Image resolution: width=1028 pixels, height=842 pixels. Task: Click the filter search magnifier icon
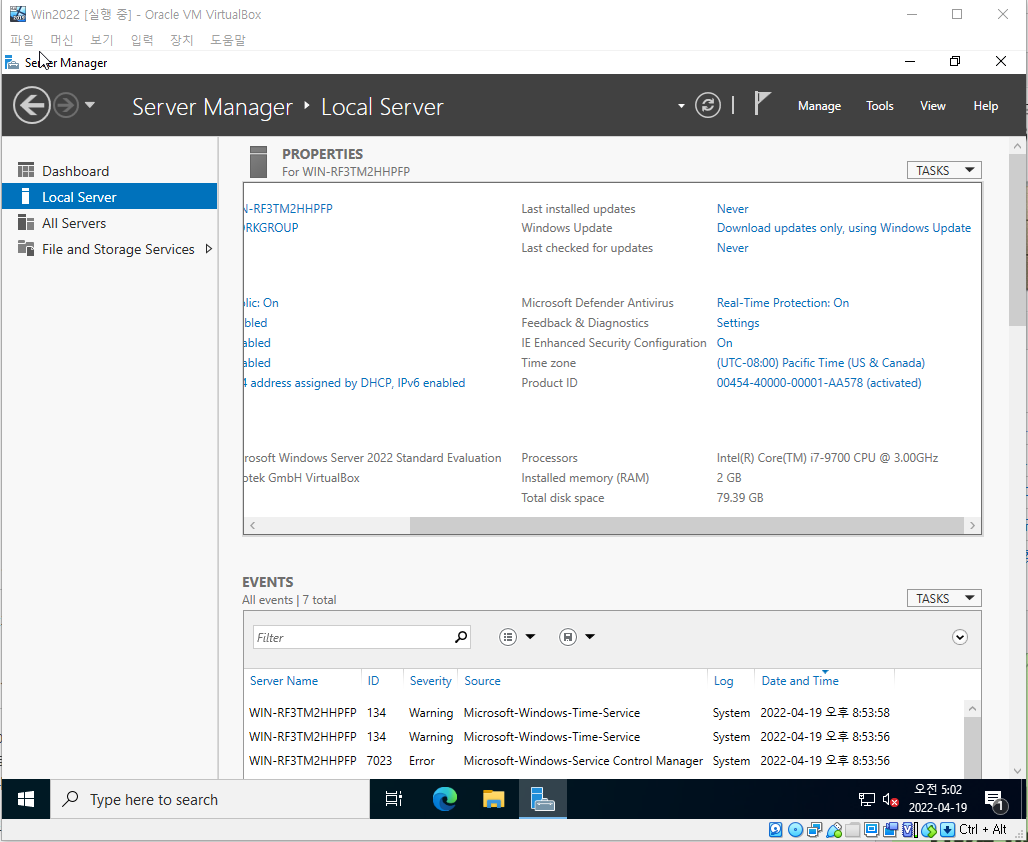(461, 637)
